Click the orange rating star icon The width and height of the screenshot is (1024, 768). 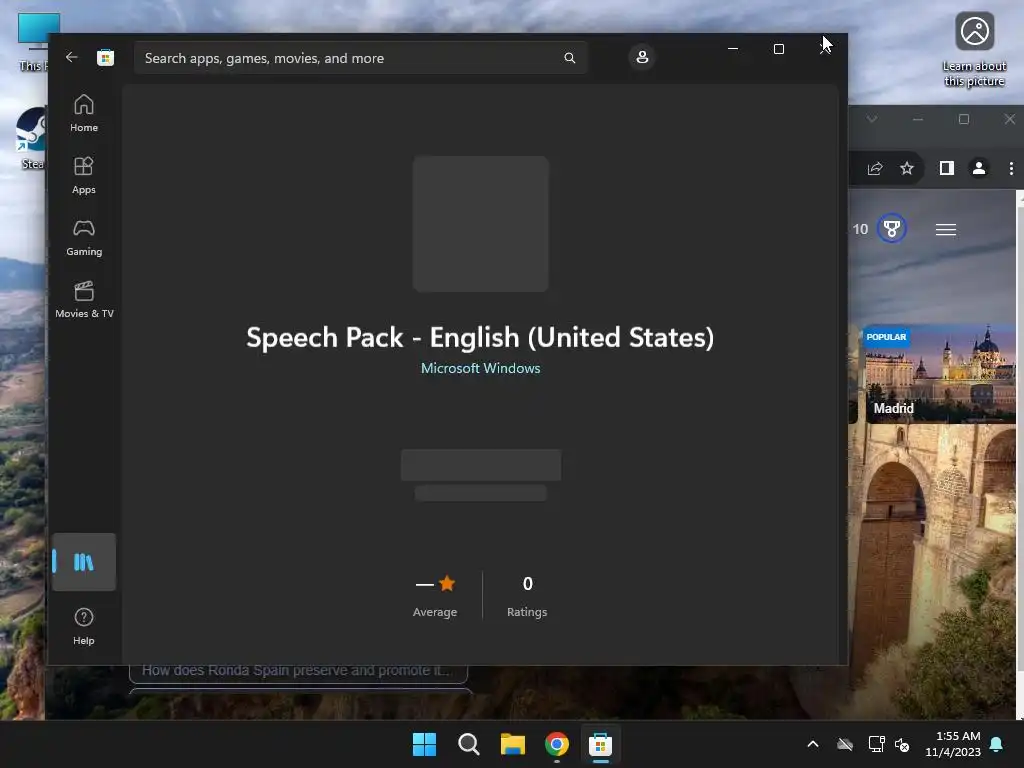pyautogui.click(x=447, y=583)
